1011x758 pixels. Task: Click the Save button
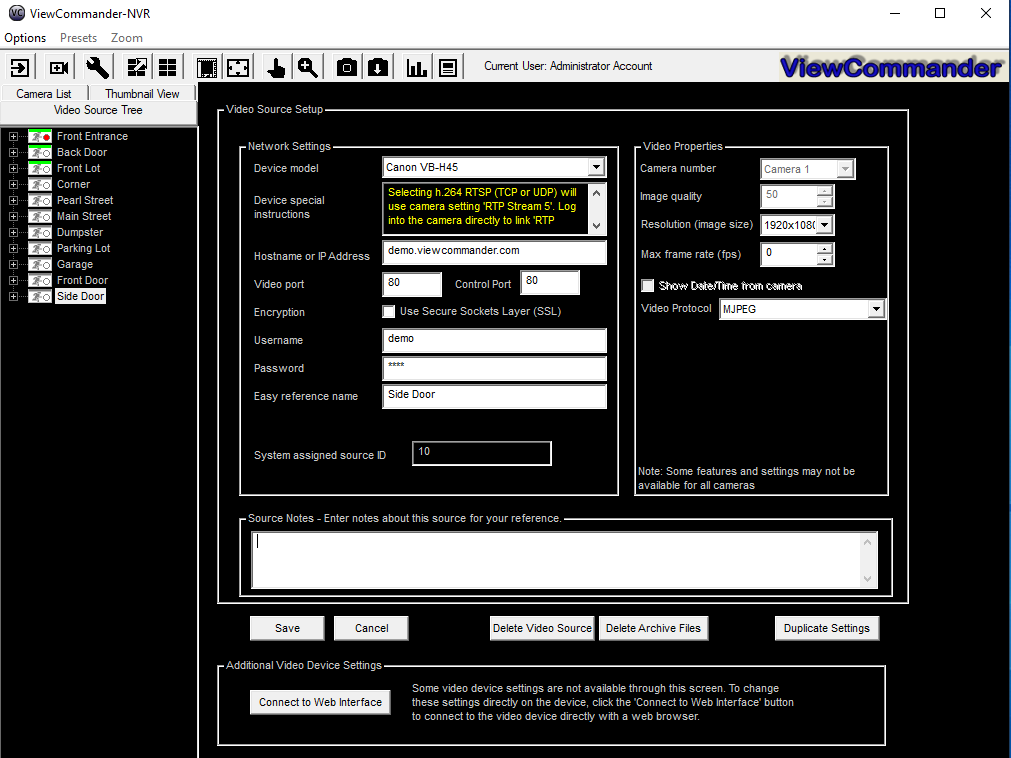[x=287, y=628]
